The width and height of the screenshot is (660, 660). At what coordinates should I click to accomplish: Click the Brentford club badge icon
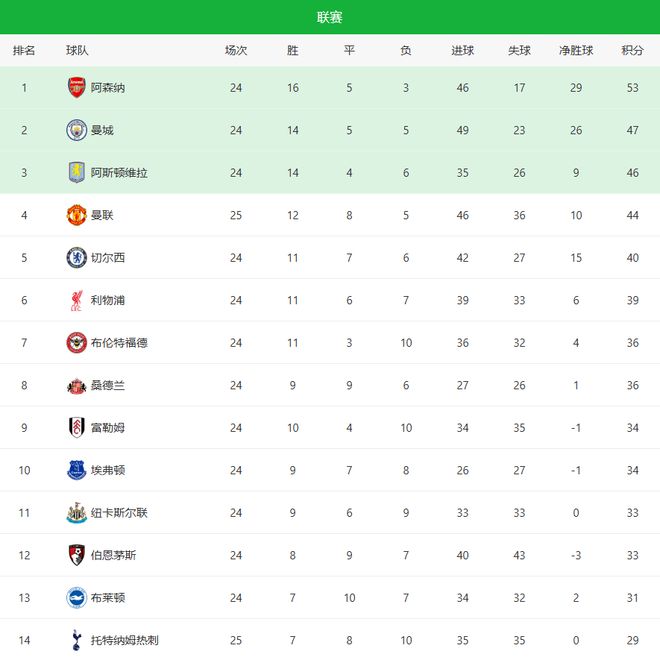pyautogui.click(x=77, y=343)
